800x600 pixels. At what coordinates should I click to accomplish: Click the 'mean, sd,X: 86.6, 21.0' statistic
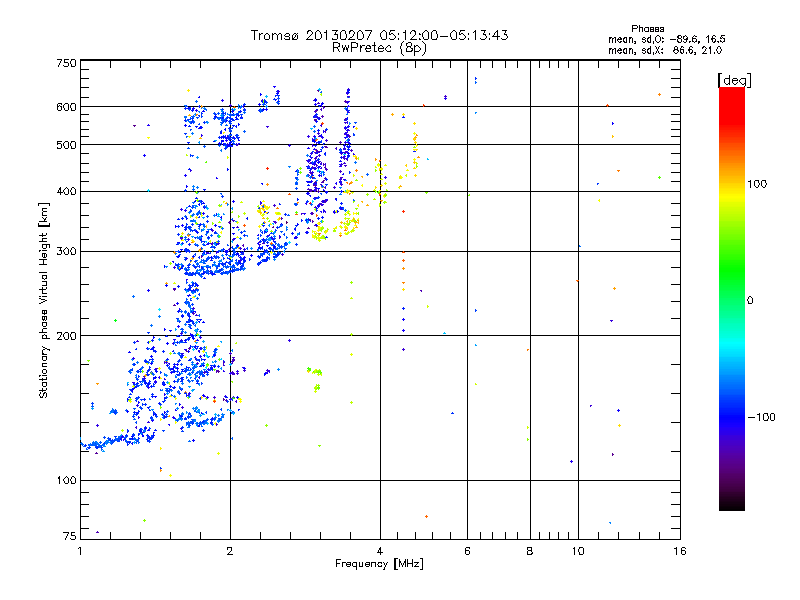click(x=665, y=50)
